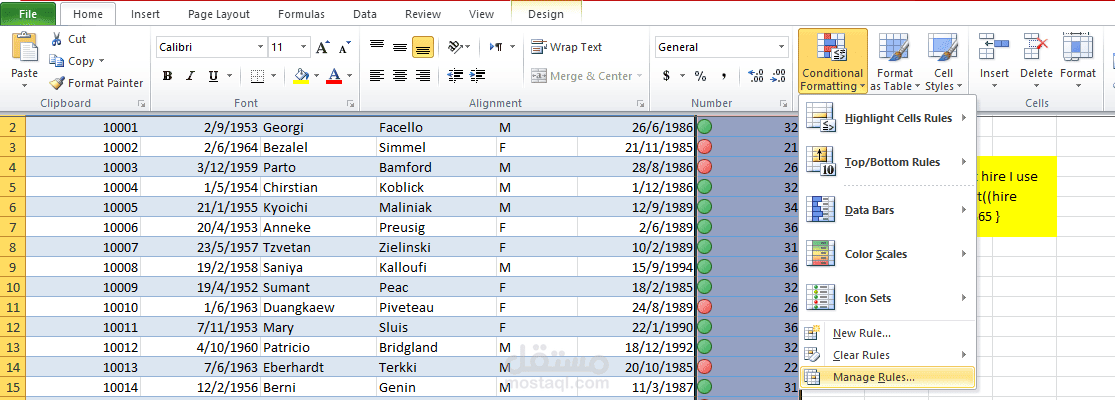Screen dimensions: 1115x400
Task: Click the Insert cells icon
Action: (995, 48)
